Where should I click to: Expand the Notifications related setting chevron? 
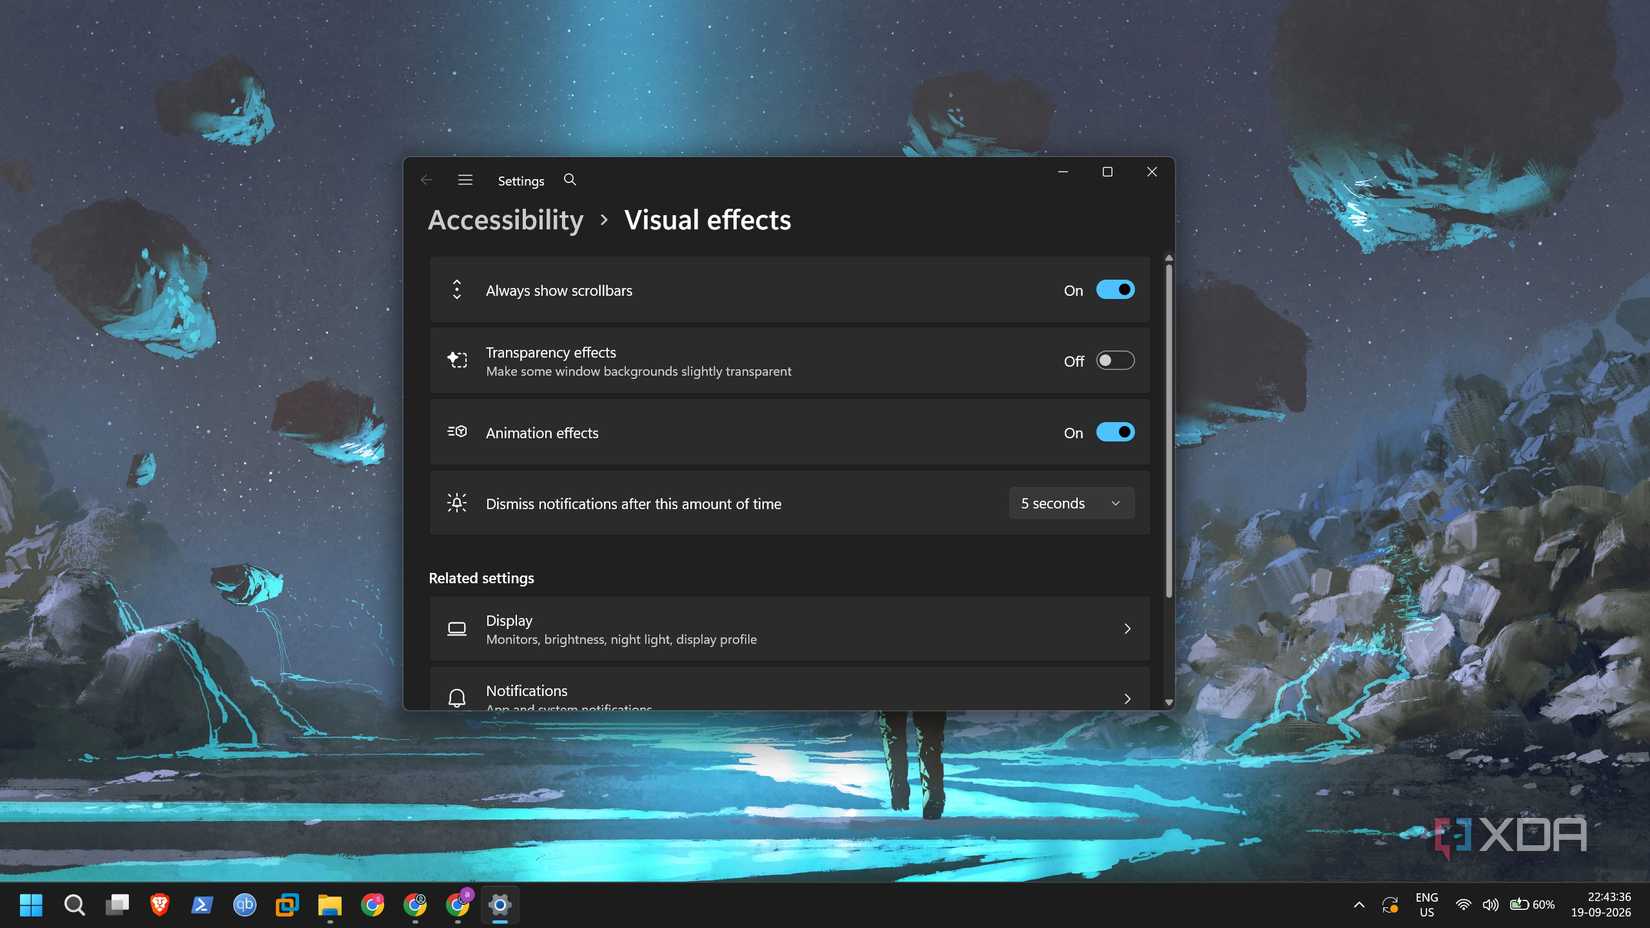tap(1127, 699)
